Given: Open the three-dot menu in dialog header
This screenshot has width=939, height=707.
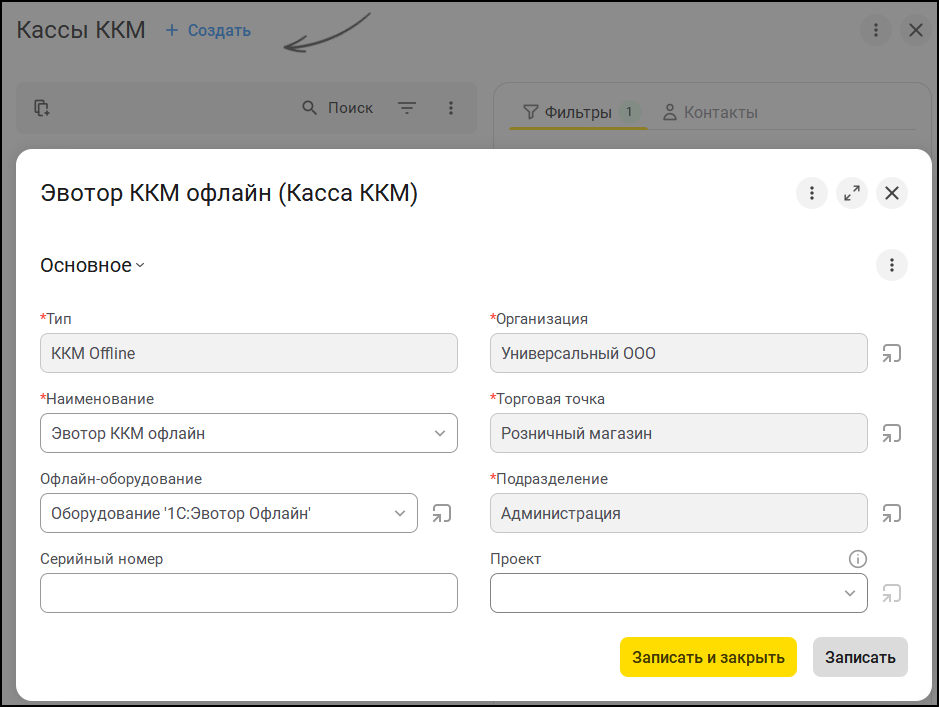Looking at the screenshot, I should [811, 193].
